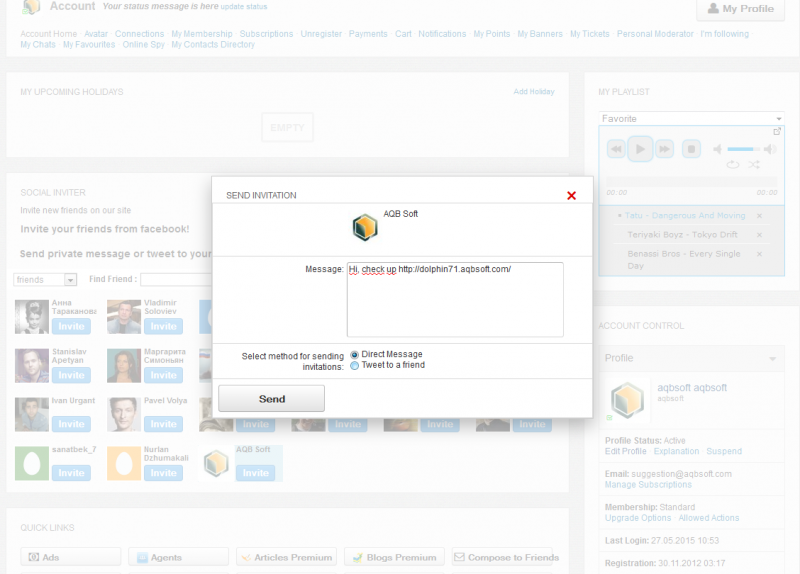The height and width of the screenshot is (574, 800).
Task: Click AQB Soft avatar in invitation dialog
Action: pos(365,227)
